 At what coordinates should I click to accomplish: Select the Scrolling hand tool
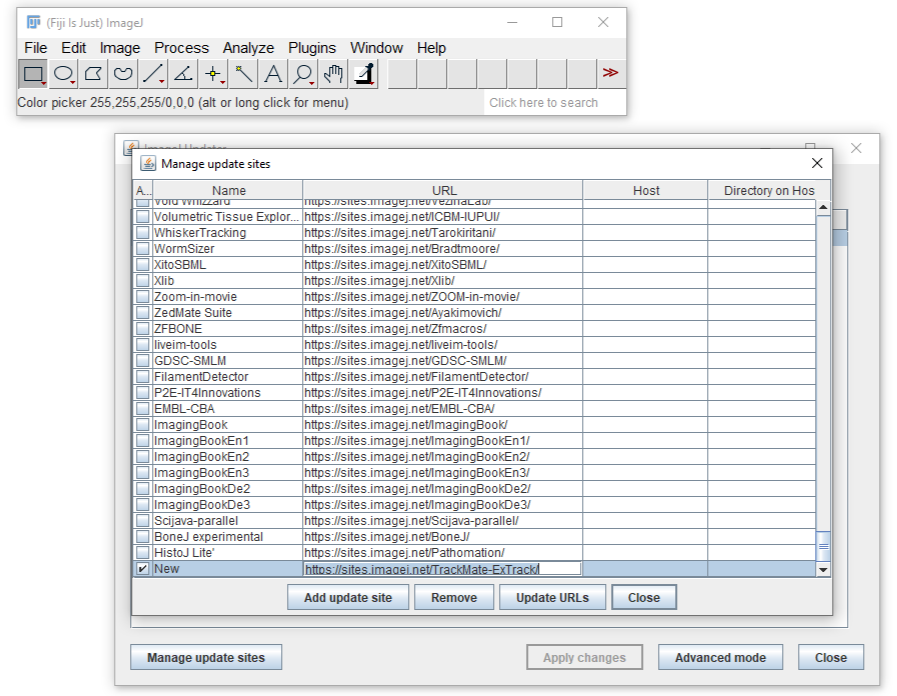[x=333, y=74]
